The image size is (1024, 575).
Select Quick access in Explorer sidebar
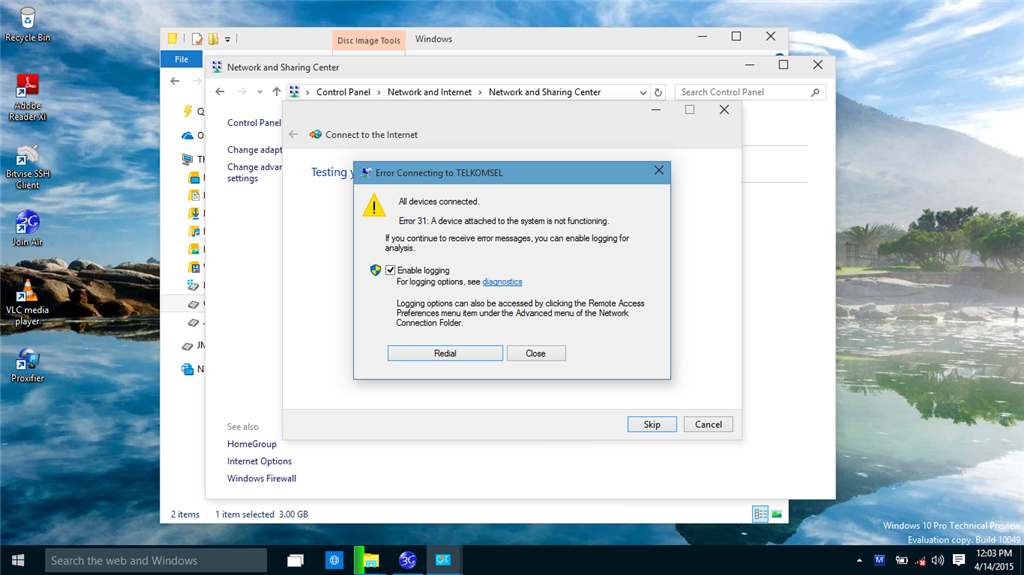pos(193,112)
